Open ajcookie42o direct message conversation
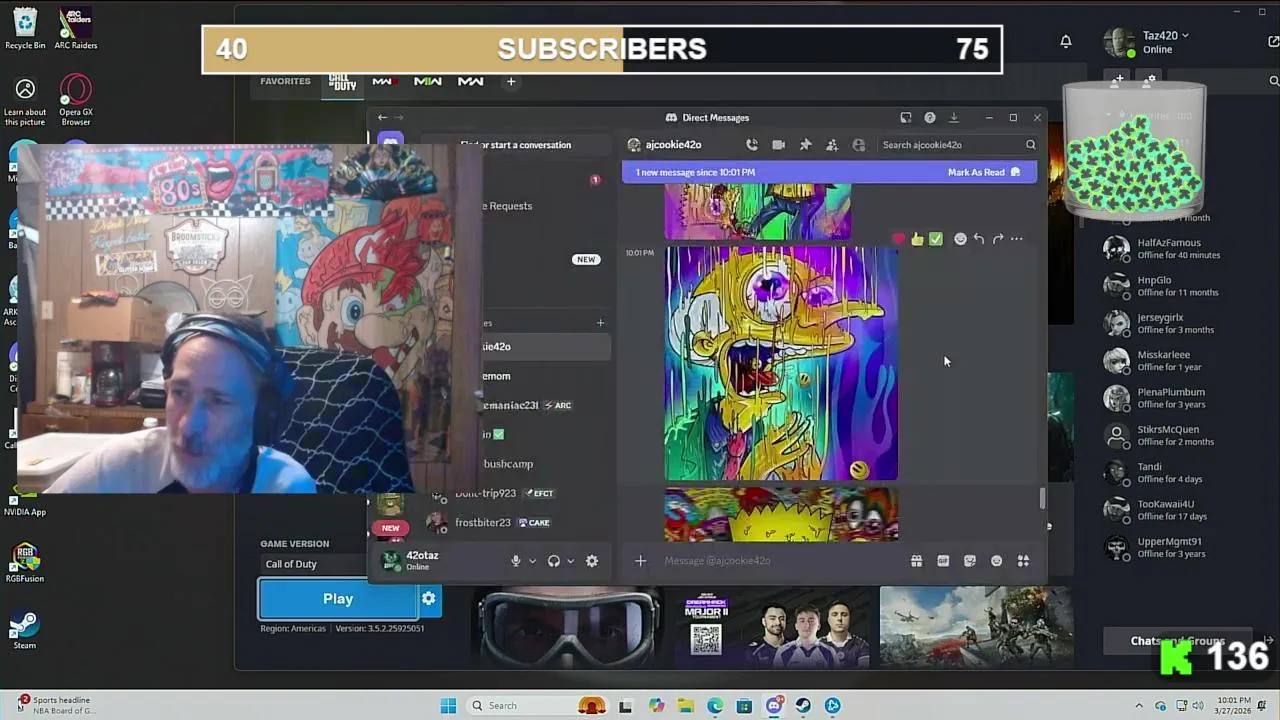The height and width of the screenshot is (720, 1280). tap(497, 347)
